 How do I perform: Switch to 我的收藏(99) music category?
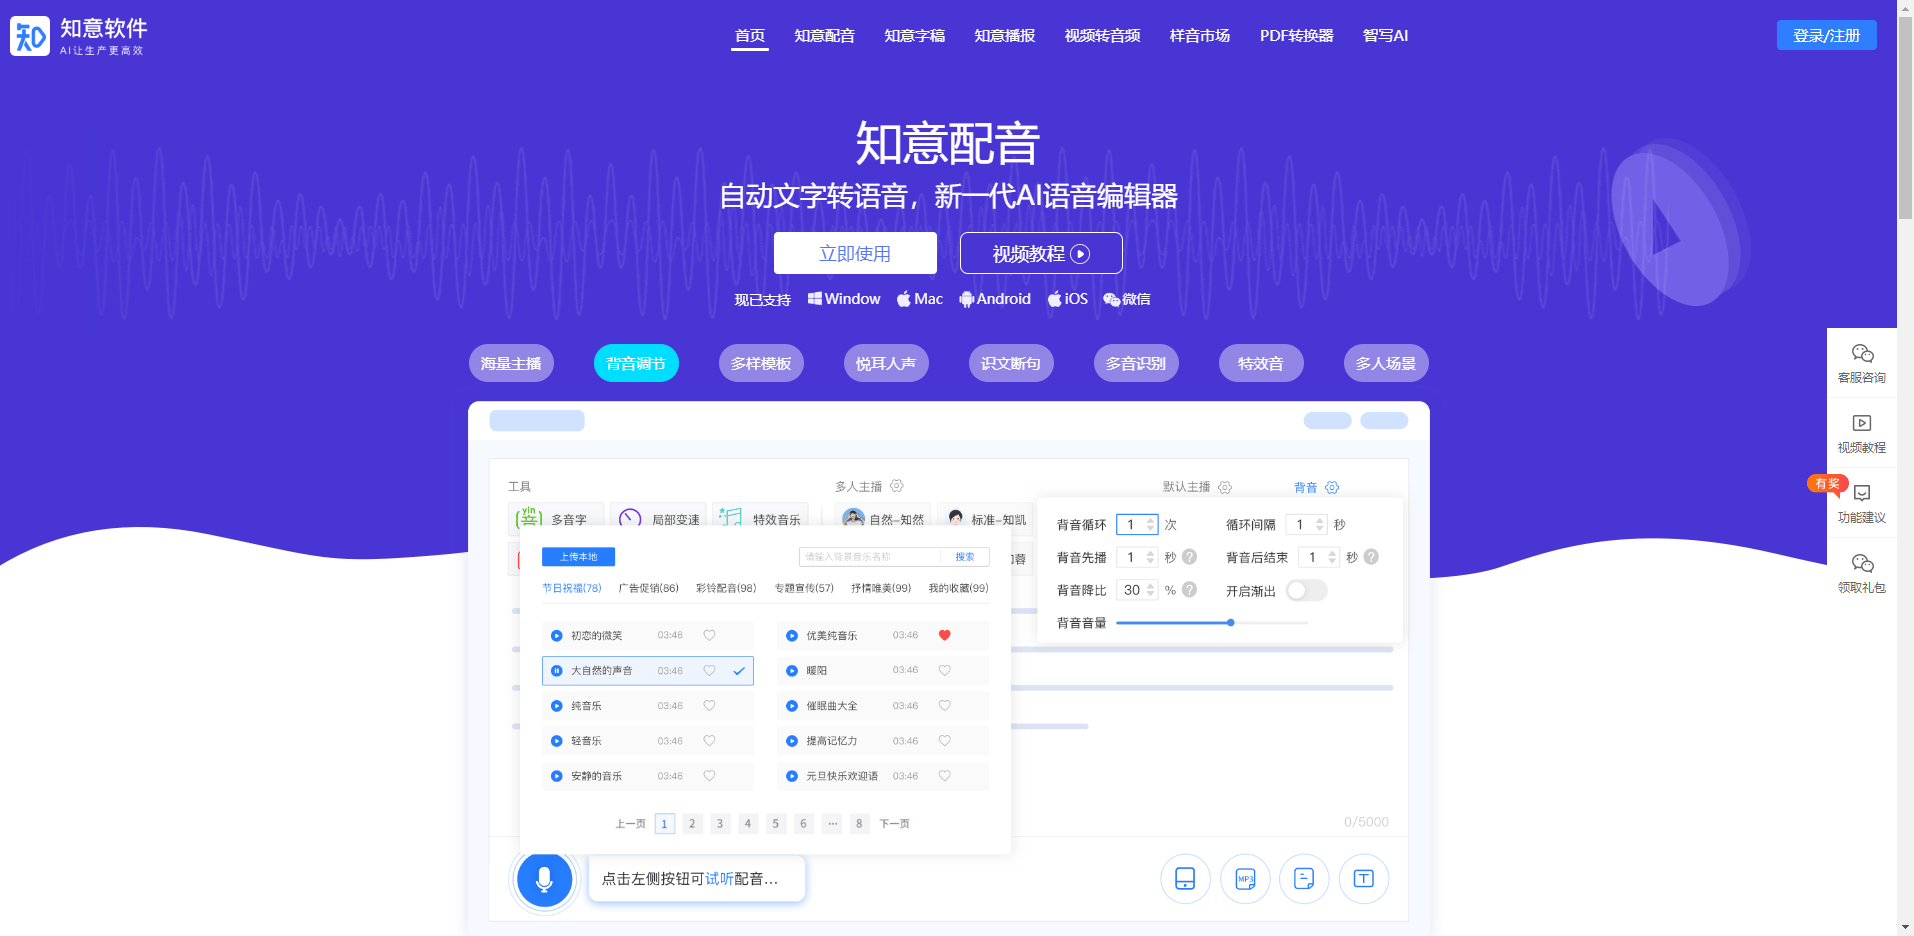pos(958,588)
